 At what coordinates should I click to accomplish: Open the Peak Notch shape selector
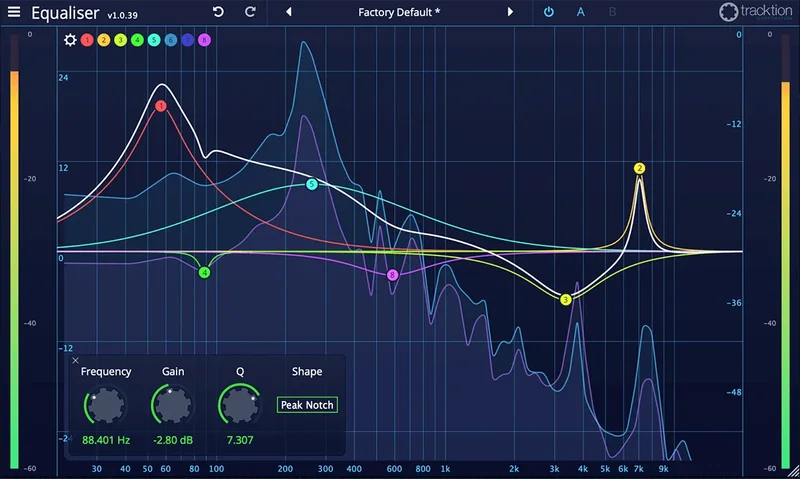point(307,405)
